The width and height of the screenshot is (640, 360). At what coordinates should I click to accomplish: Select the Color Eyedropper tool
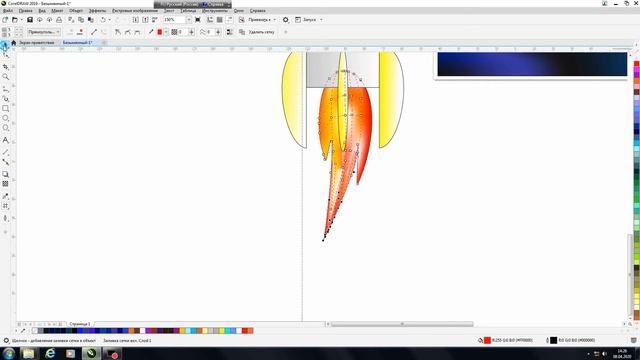pyautogui.click(x=5, y=196)
